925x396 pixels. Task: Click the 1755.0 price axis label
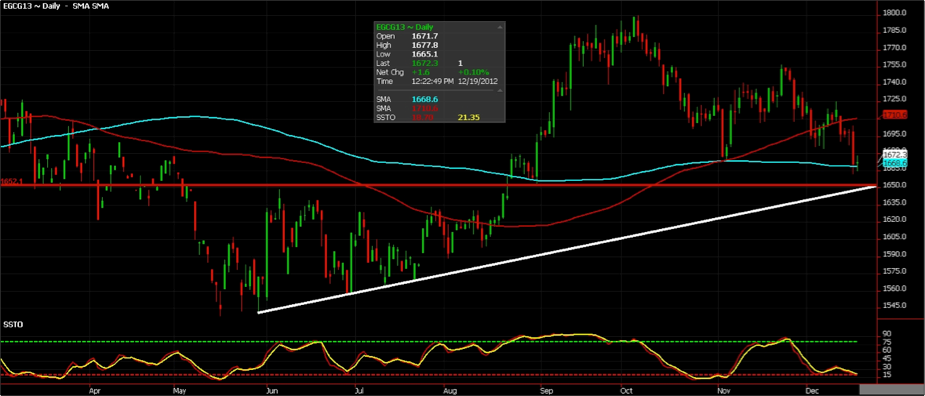[895, 65]
